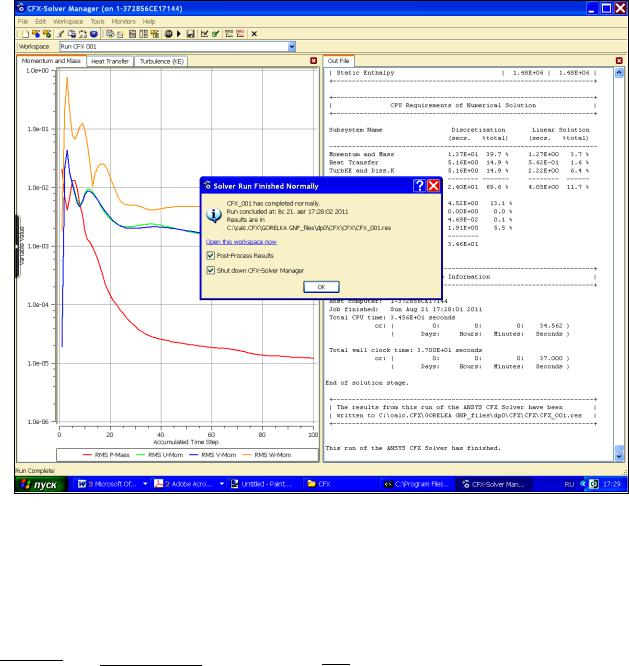Image resolution: width=629 pixels, height=666 pixels.
Task: Click the side-by-side panel layout icon
Action: pyautogui.click(x=144, y=34)
